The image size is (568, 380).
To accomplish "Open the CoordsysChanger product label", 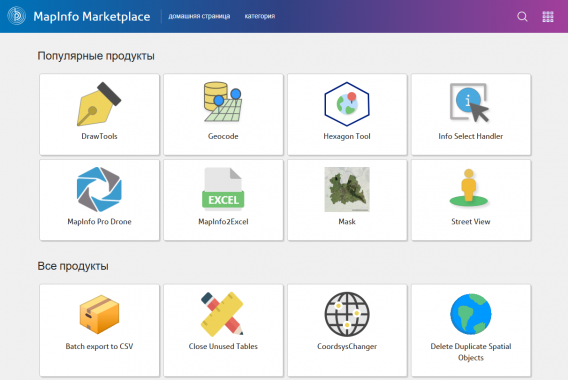I will [347, 346].
